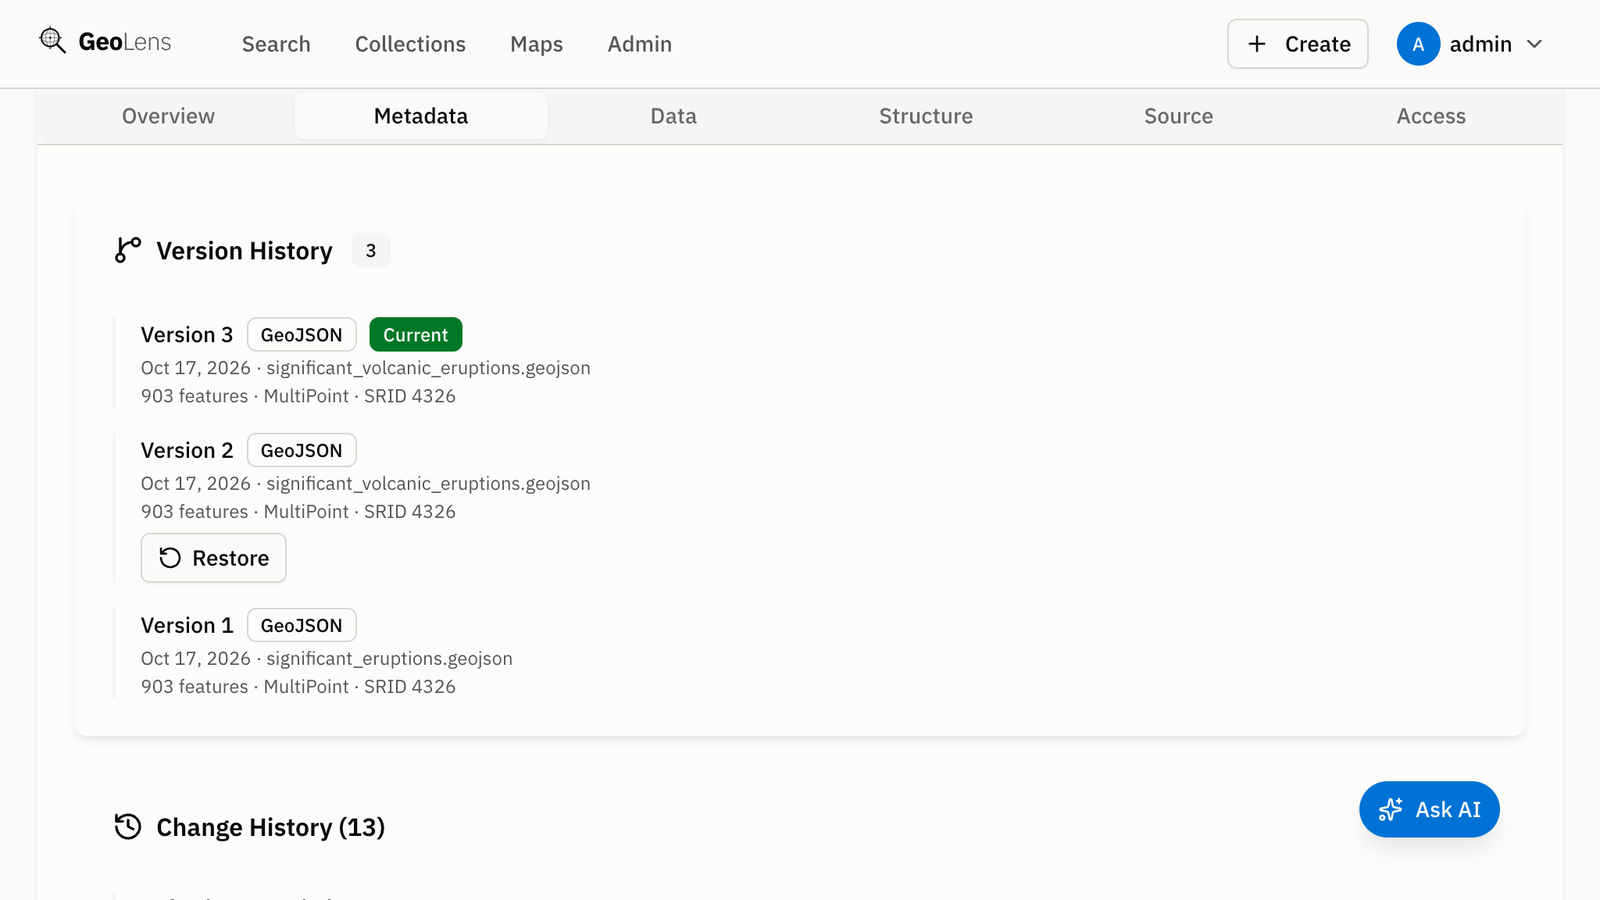Click the admin avatar circle
This screenshot has width=1600, height=900.
(x=1418, y=44)
